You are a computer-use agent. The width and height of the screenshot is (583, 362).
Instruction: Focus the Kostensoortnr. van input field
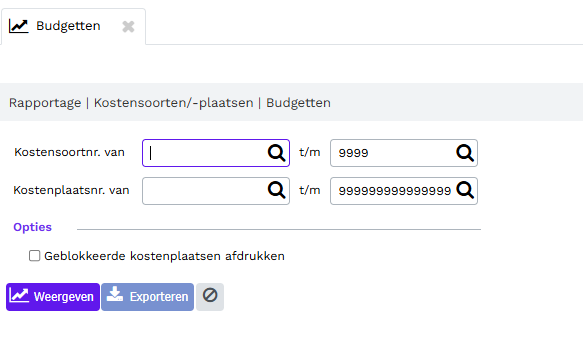pyautogui.click(x=205, y=153)
